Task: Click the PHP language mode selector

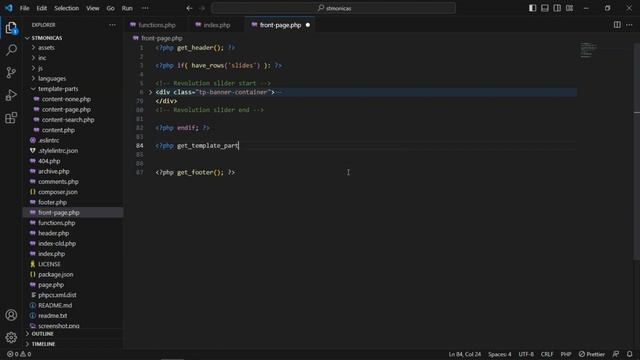Action: (565, 354)
